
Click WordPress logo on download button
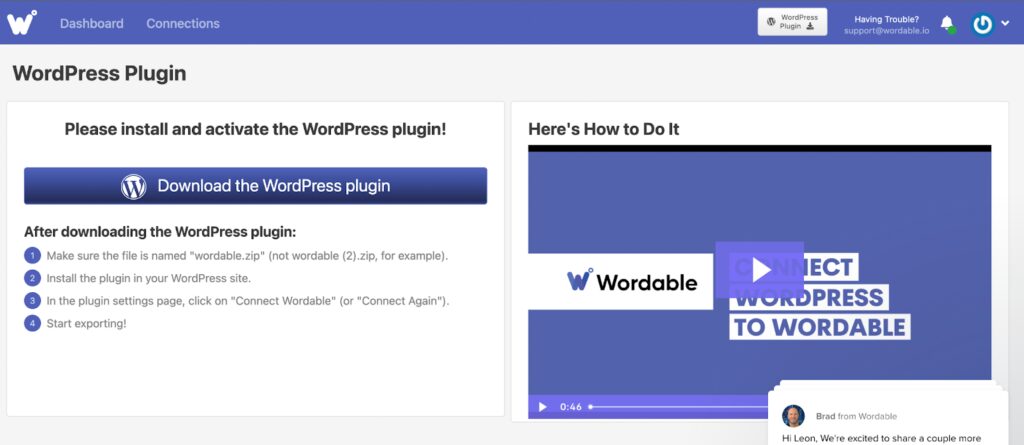(x=133, y=186)
